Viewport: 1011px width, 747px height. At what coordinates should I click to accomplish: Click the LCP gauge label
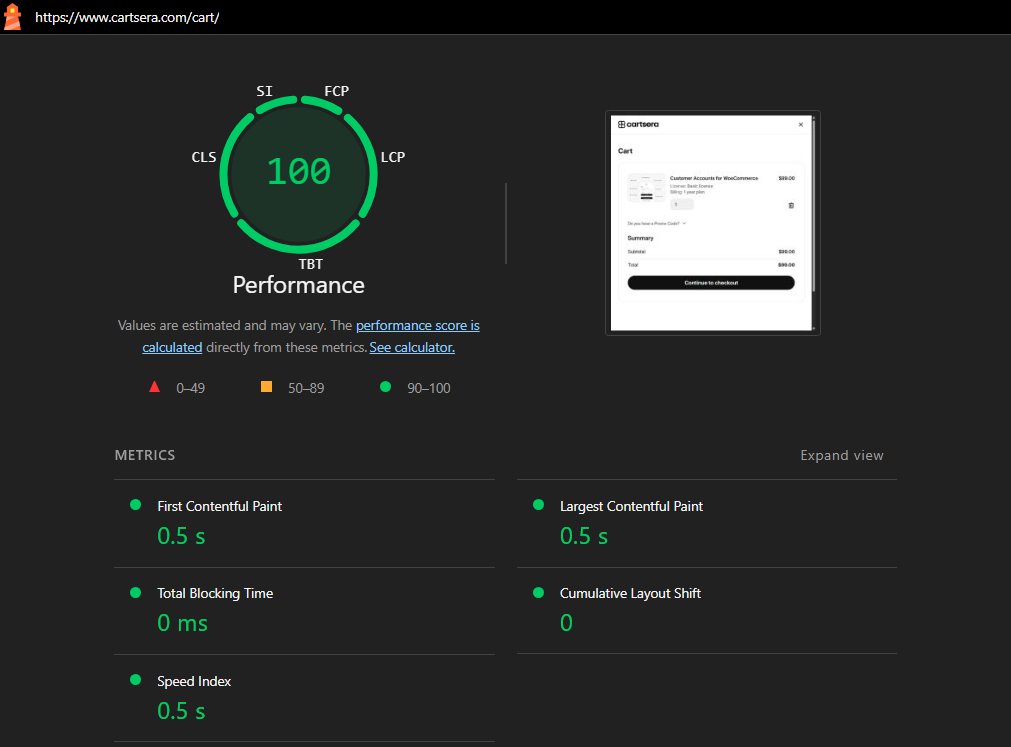393,157
